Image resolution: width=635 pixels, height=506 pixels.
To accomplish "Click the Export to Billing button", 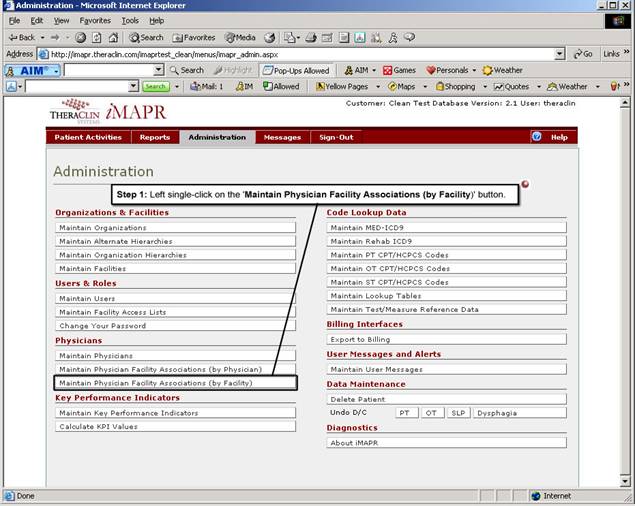I will [x=446, y=340].
